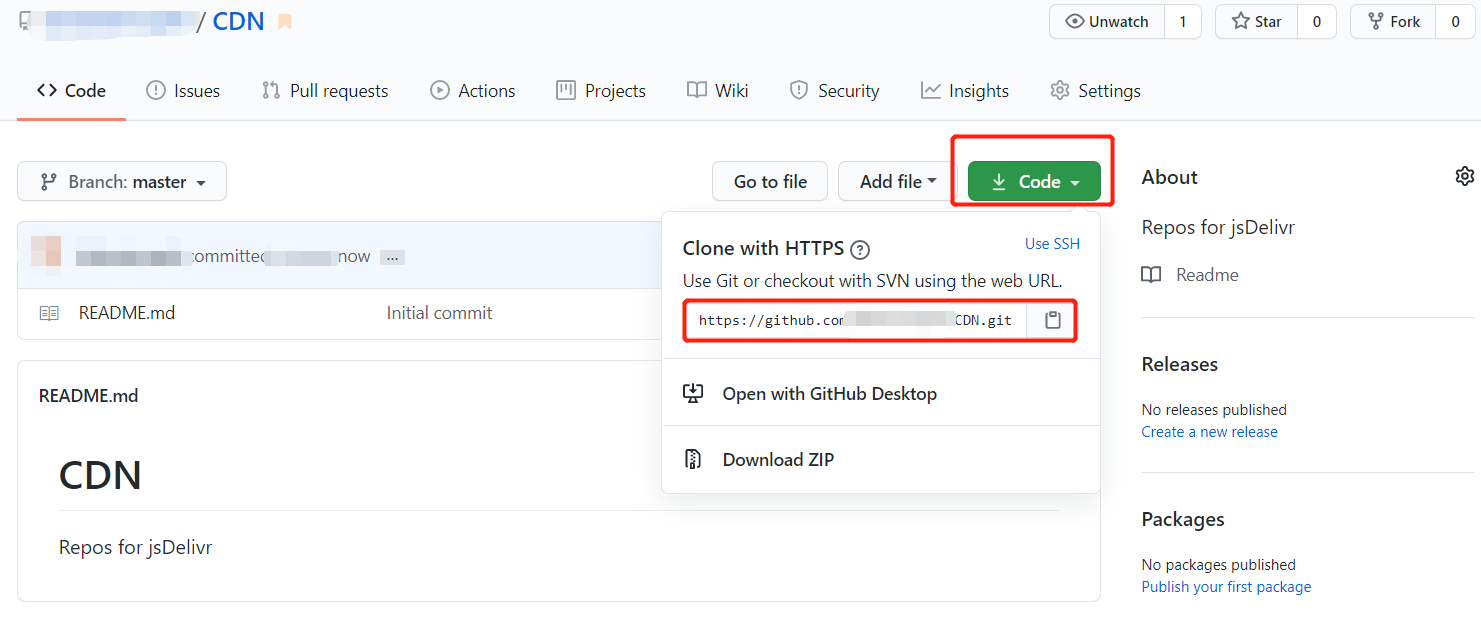View the Security tab
The image size is (1481, 628).
[x=834, y=91]
